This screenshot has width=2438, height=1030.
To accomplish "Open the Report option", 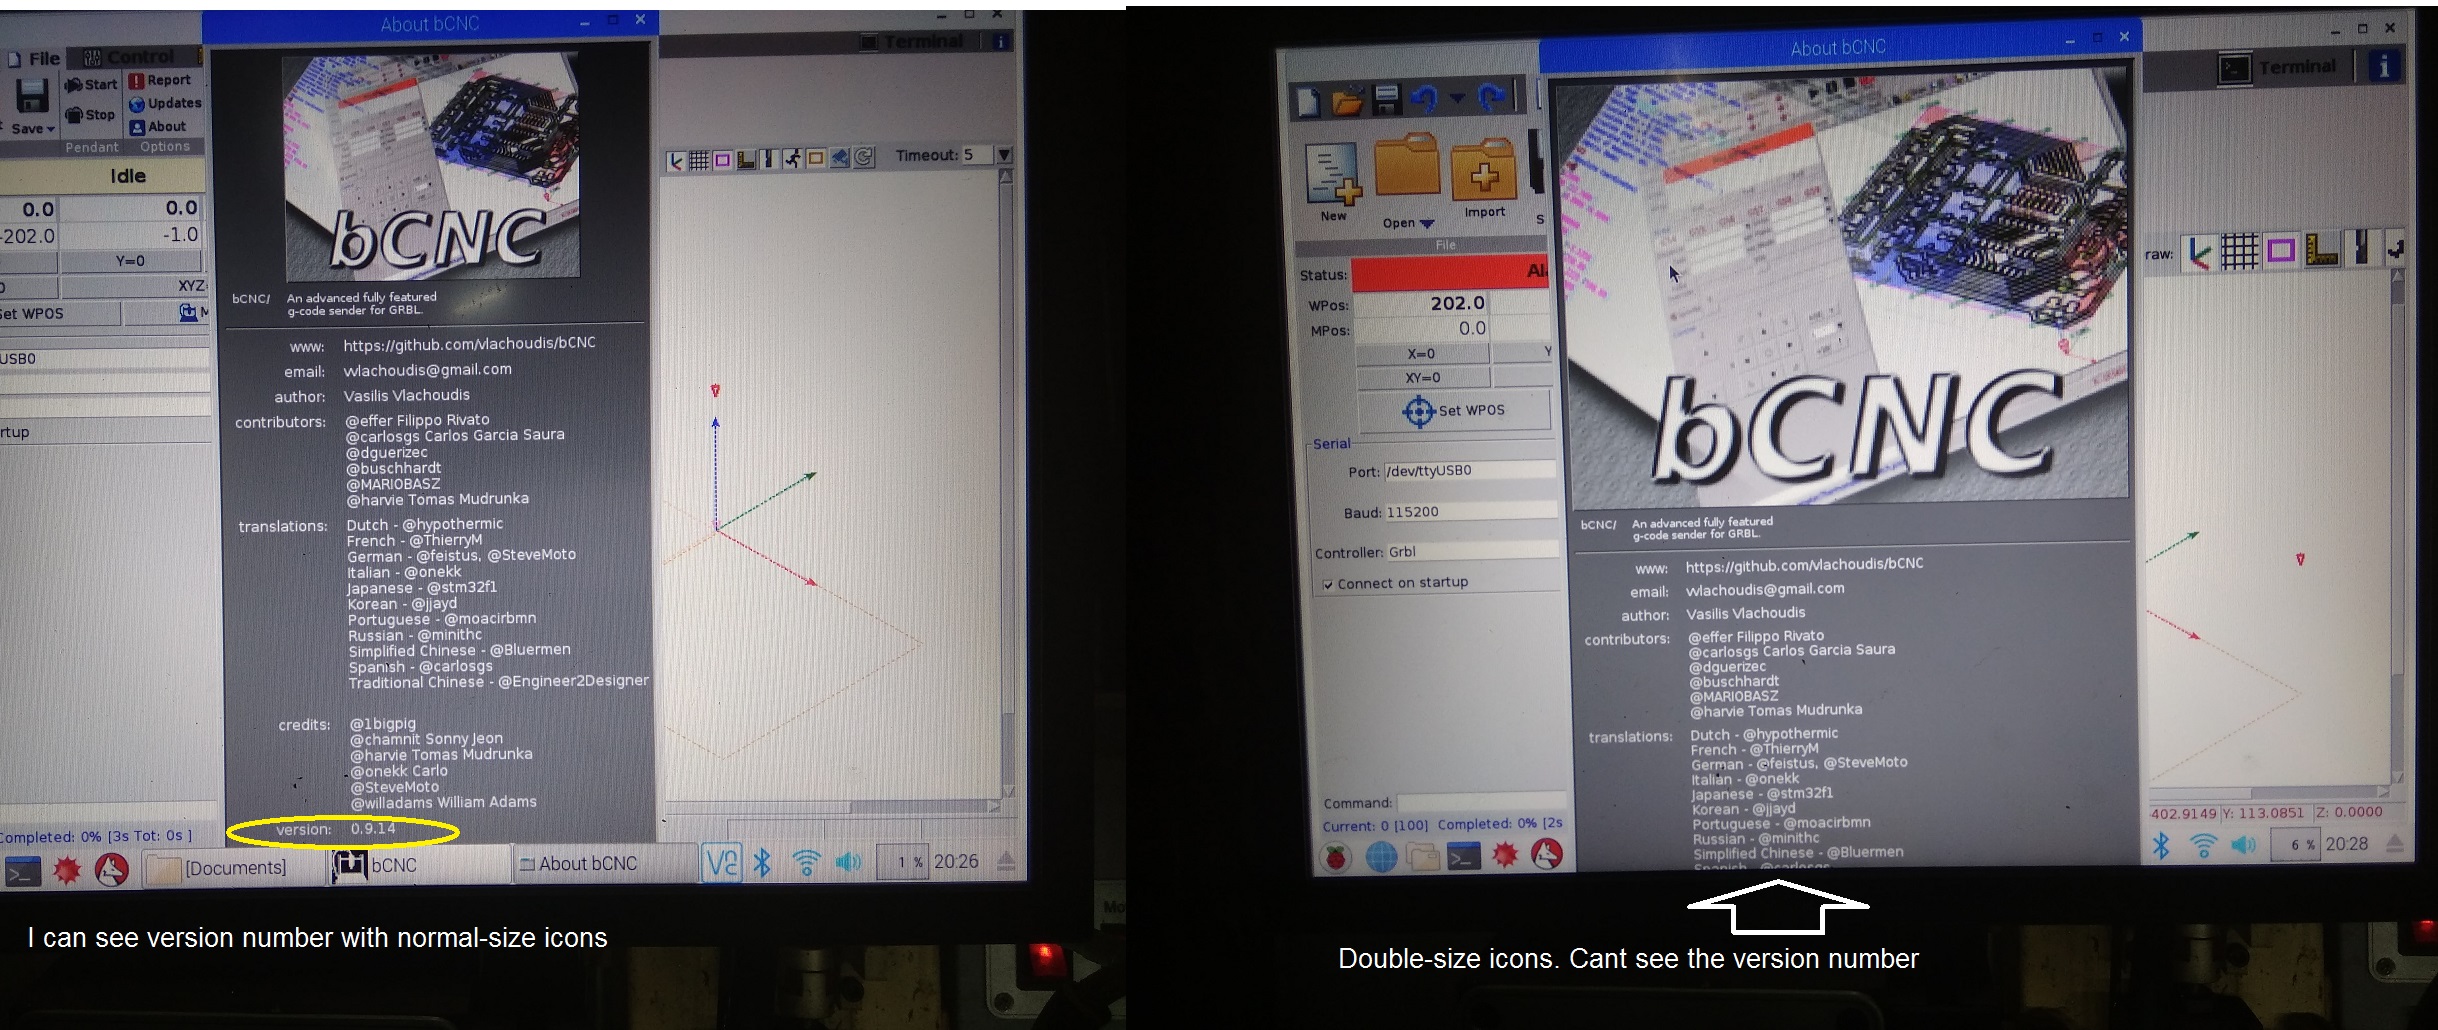I will coord(160,80).
